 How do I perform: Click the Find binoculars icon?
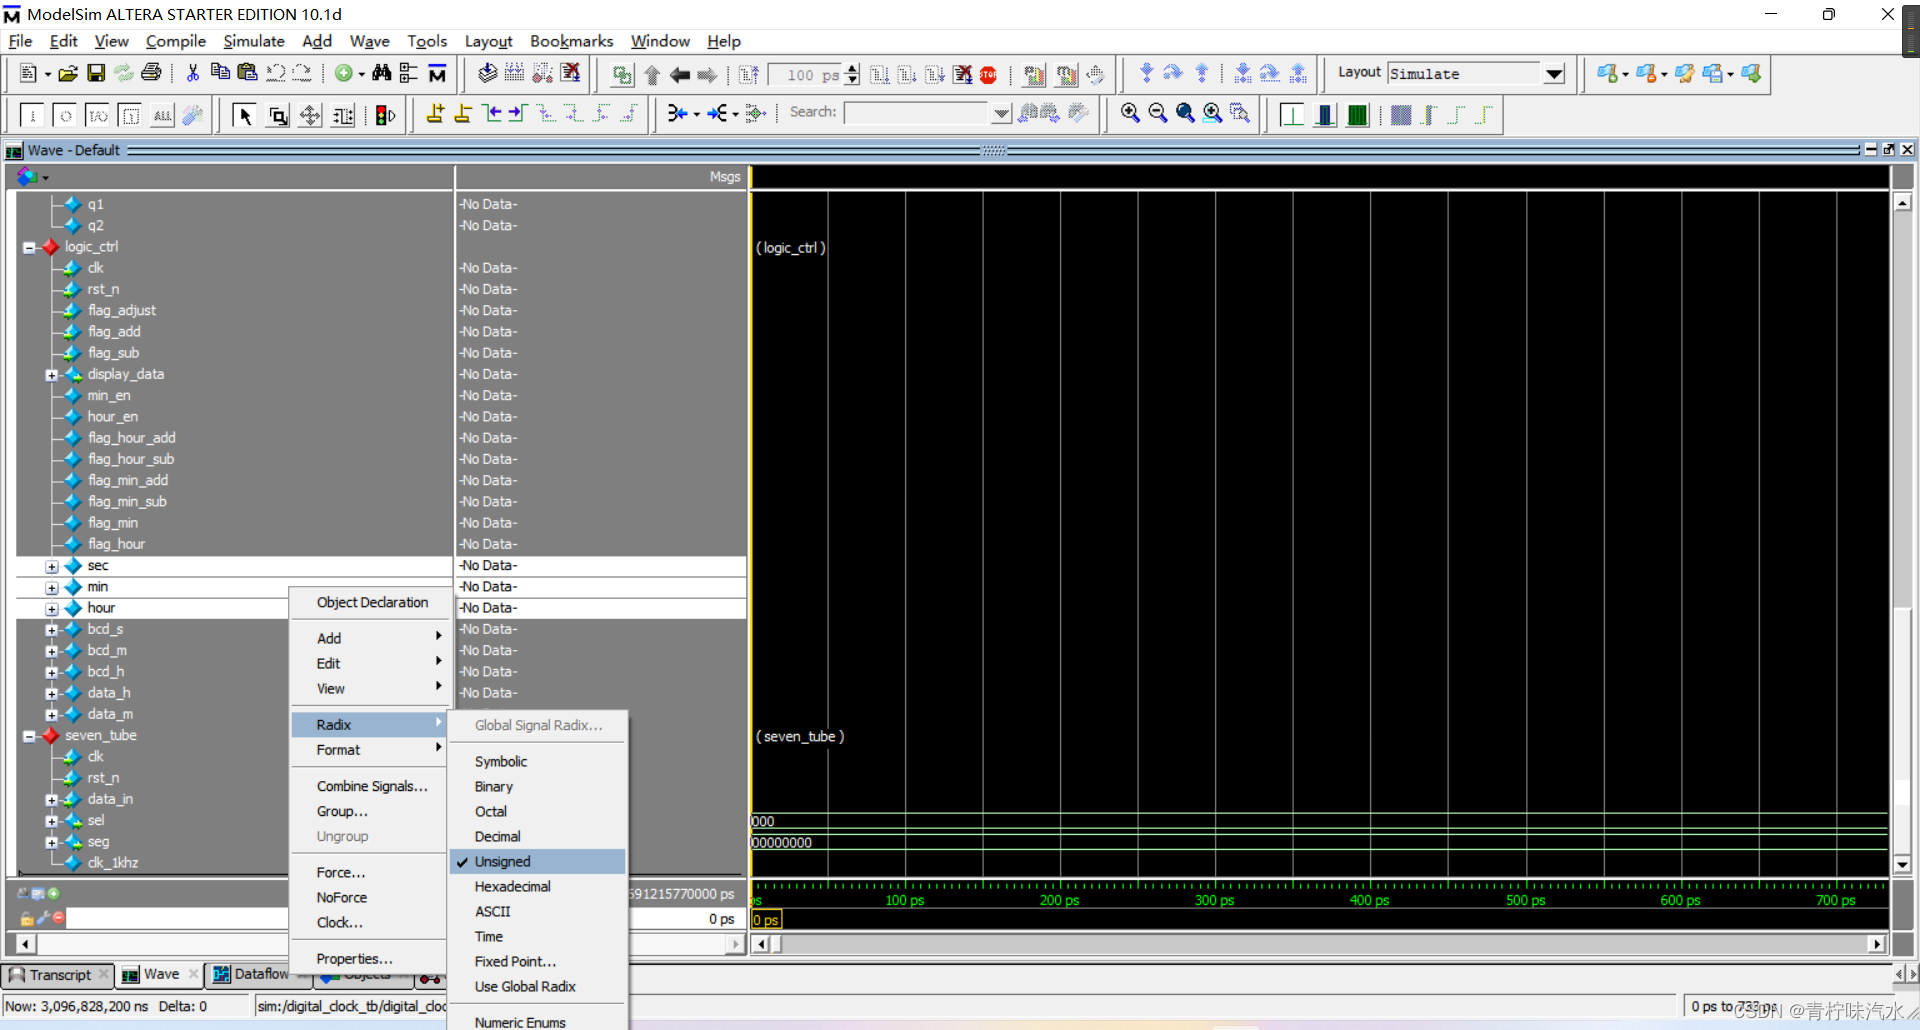(x=381, y=73)
